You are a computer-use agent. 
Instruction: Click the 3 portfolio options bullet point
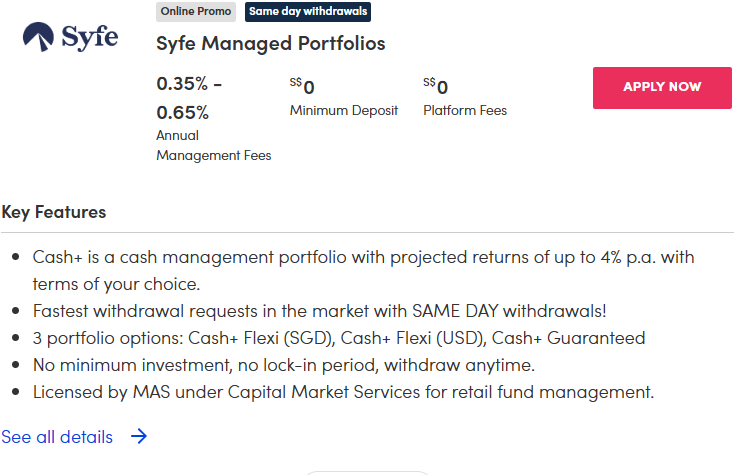click(x=338, y=338)
